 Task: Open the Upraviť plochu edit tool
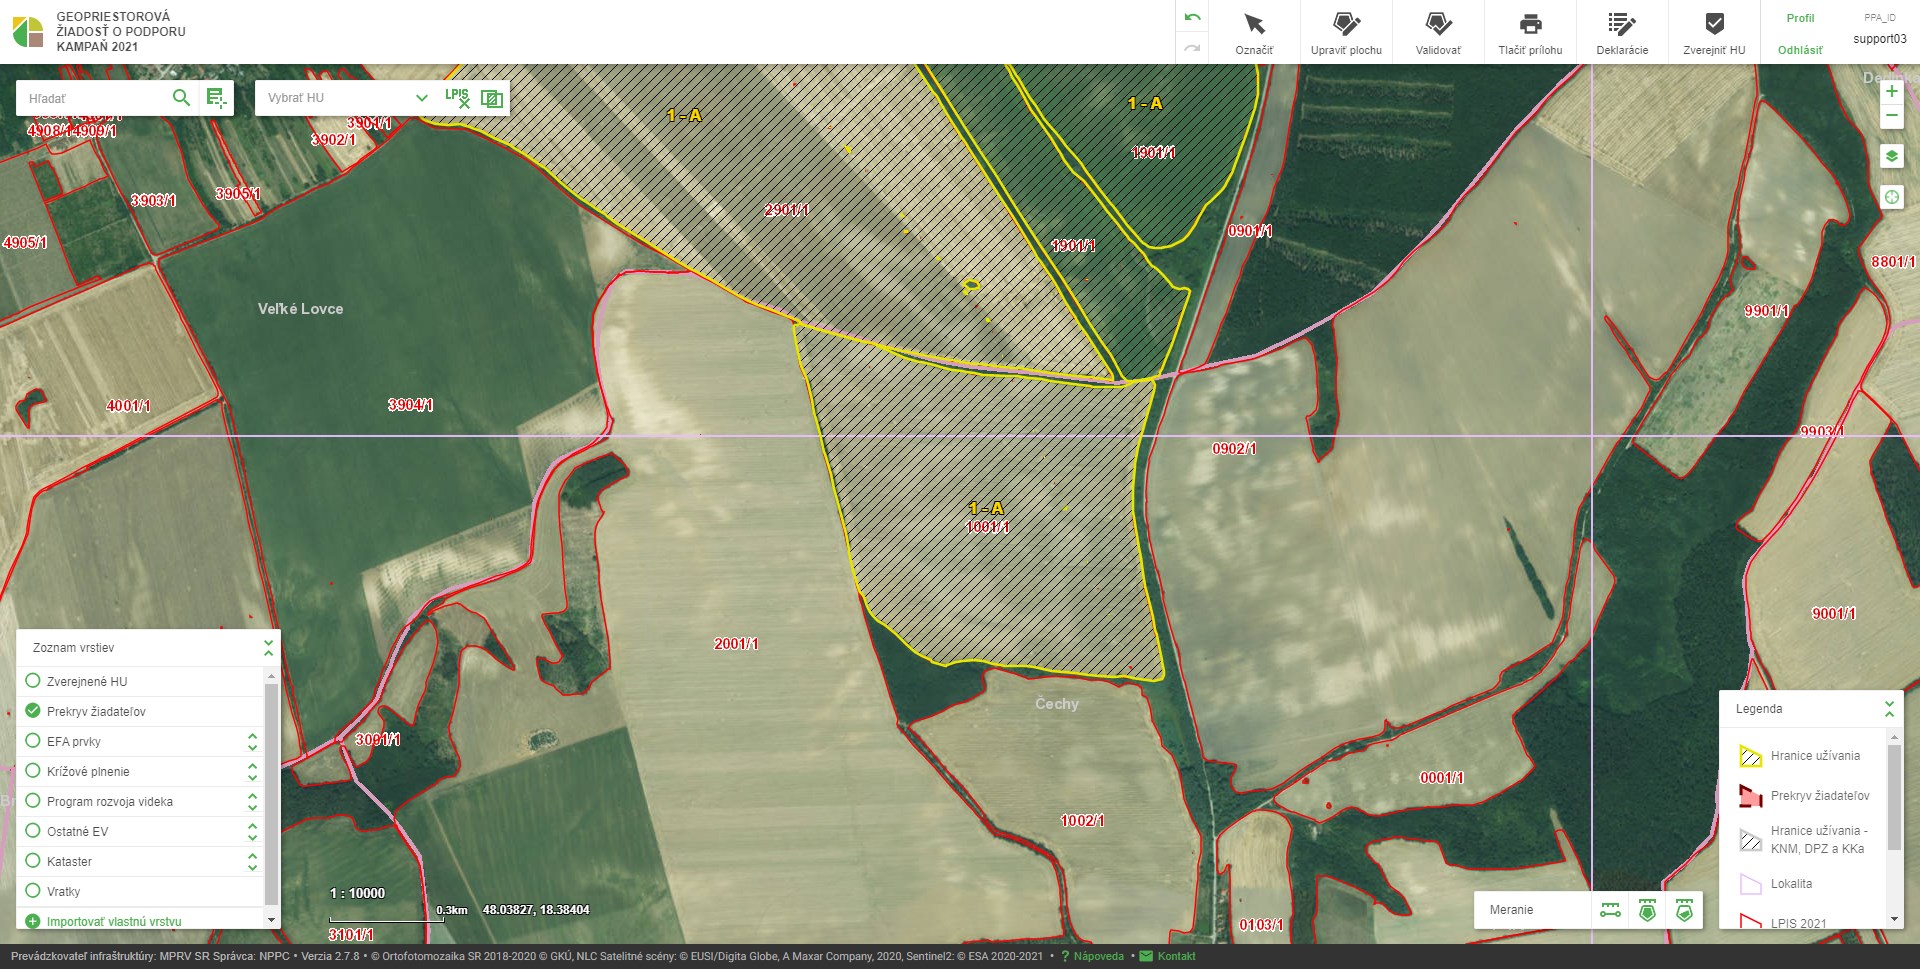coord(1346,32)
